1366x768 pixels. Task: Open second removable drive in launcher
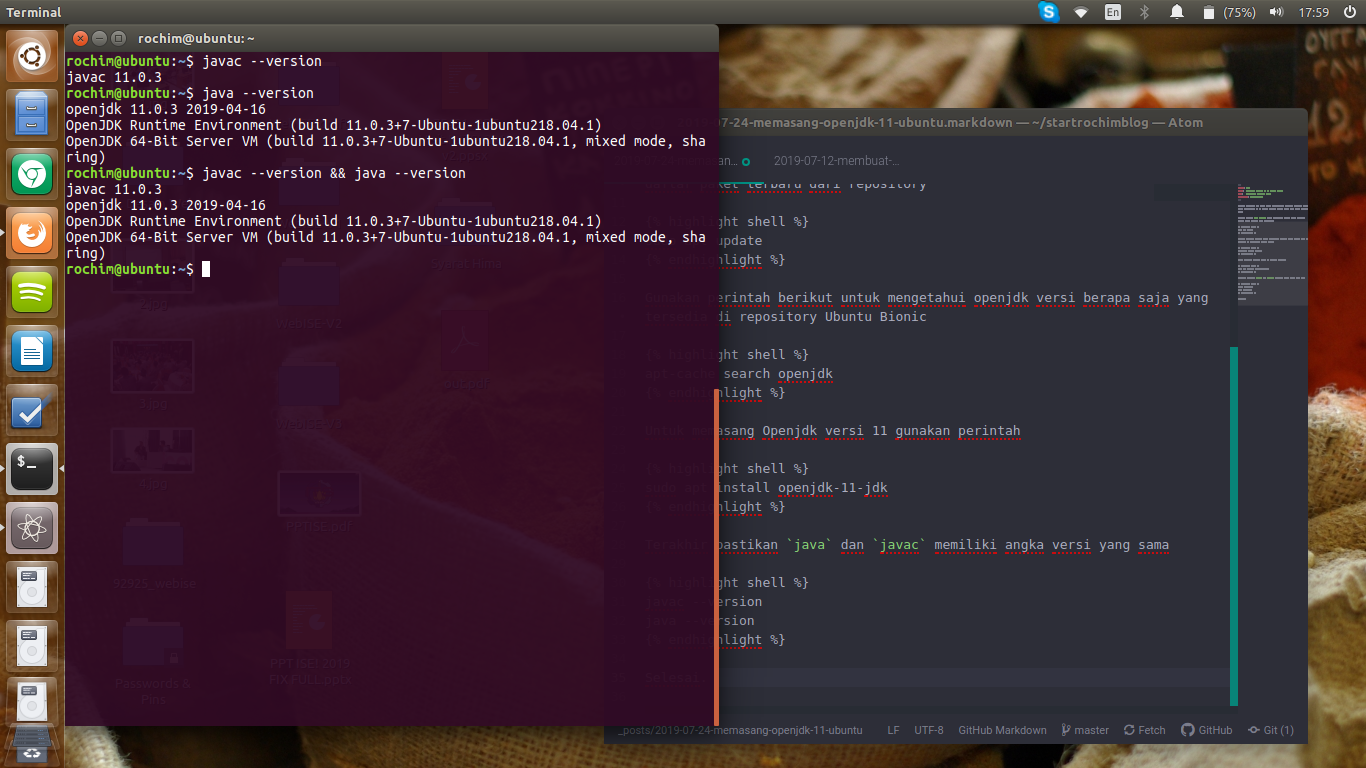click(x=33, y=645)
